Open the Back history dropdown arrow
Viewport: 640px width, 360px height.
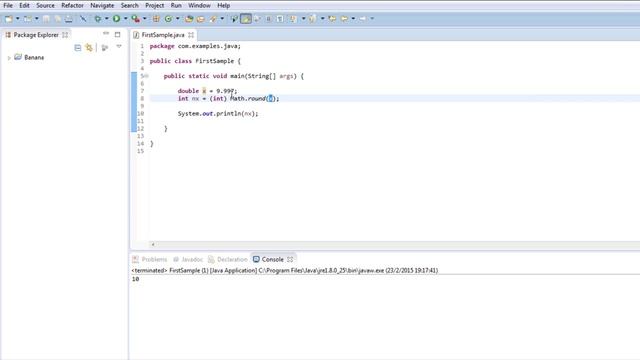(x=353, y=19)
